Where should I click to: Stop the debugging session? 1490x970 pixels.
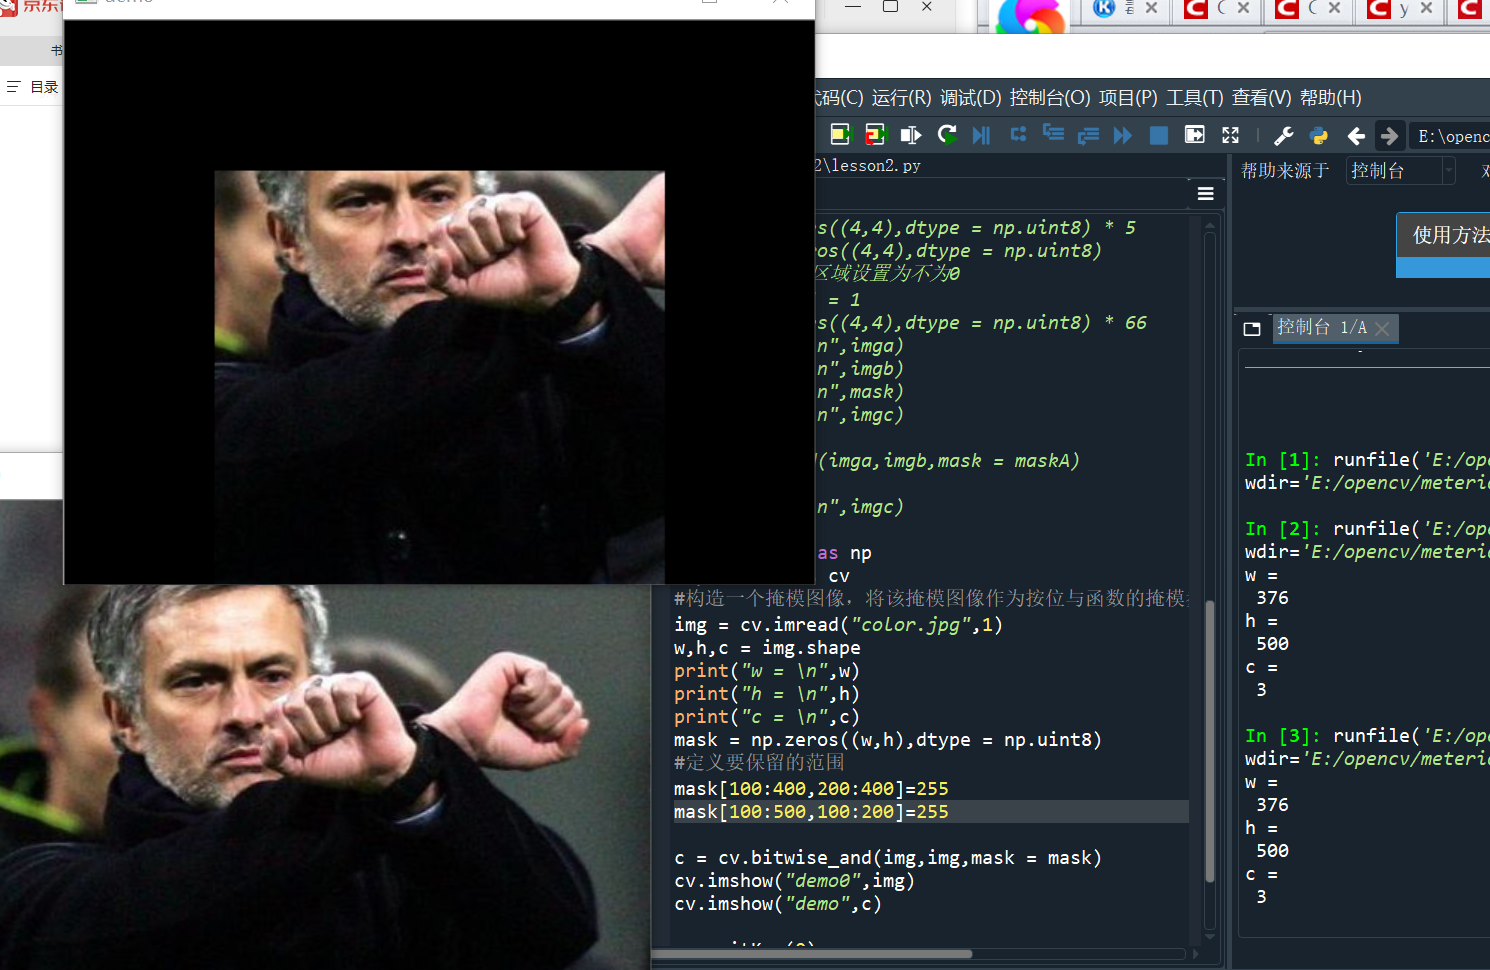click(1158, 135)
